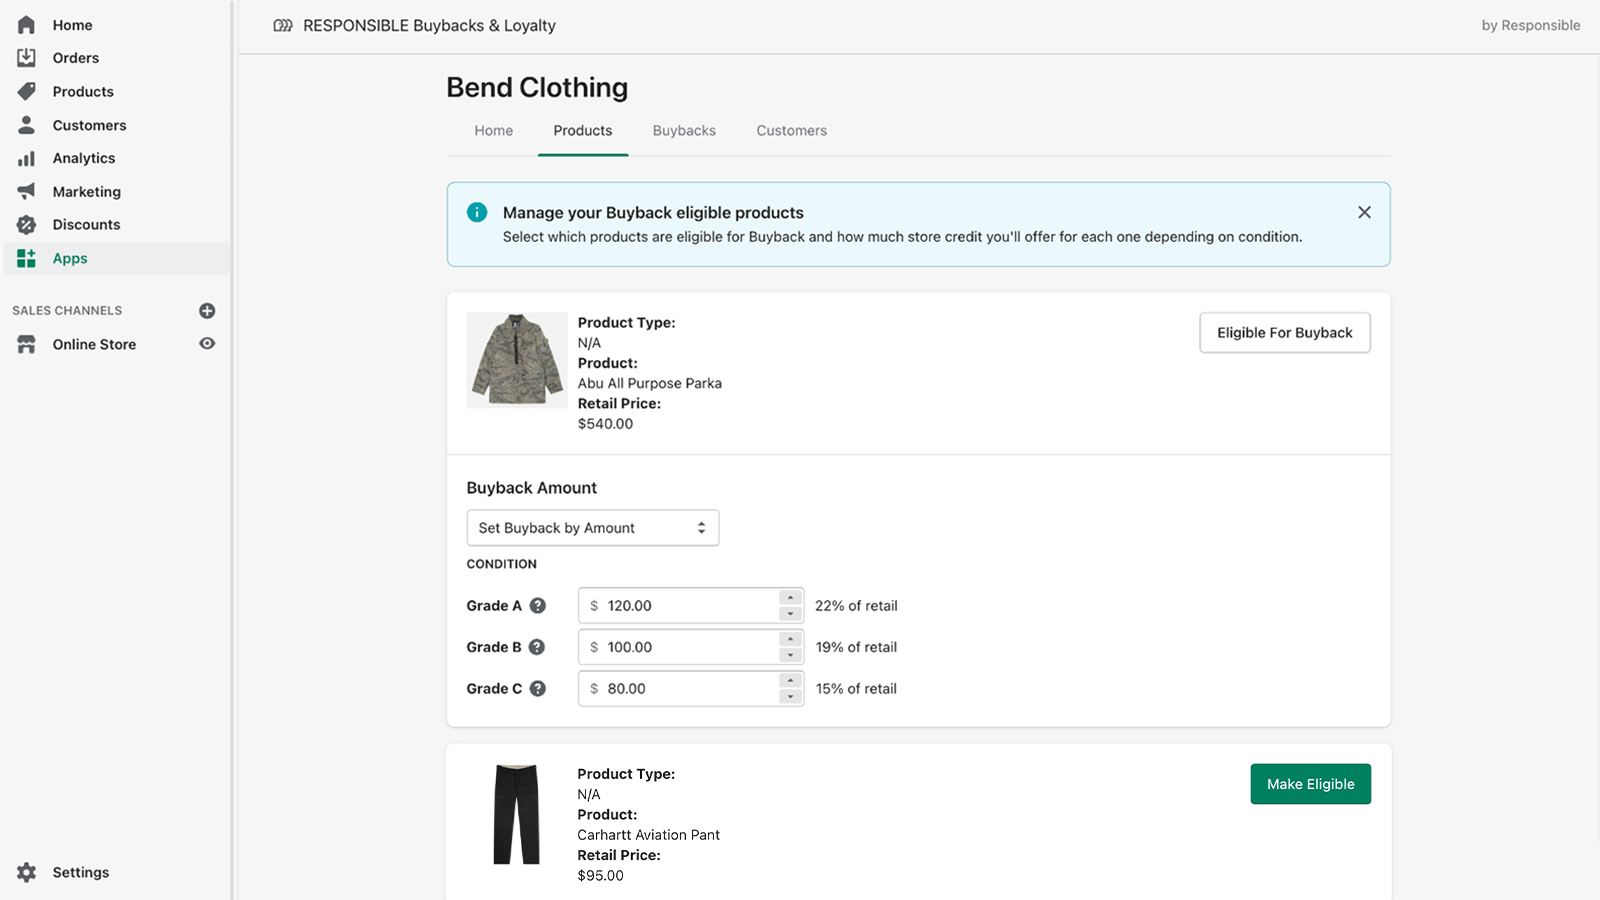
Task: Increase the Grade A amount with up arrow
Action: click(790, 598)
